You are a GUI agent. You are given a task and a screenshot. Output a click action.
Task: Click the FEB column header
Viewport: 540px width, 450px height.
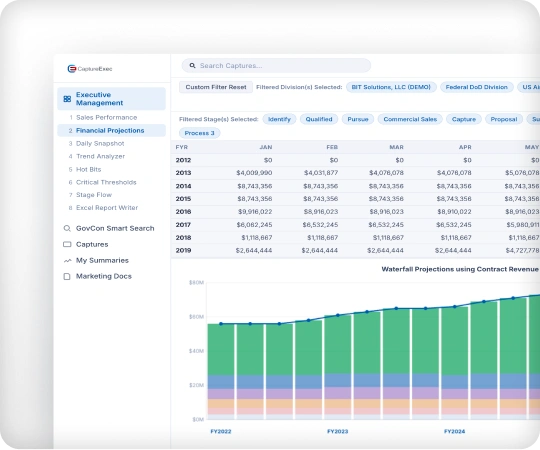coord(332,147)
